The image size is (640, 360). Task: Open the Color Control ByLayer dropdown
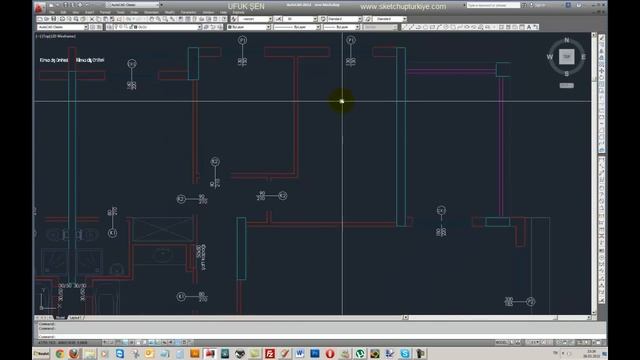(249, 27)
